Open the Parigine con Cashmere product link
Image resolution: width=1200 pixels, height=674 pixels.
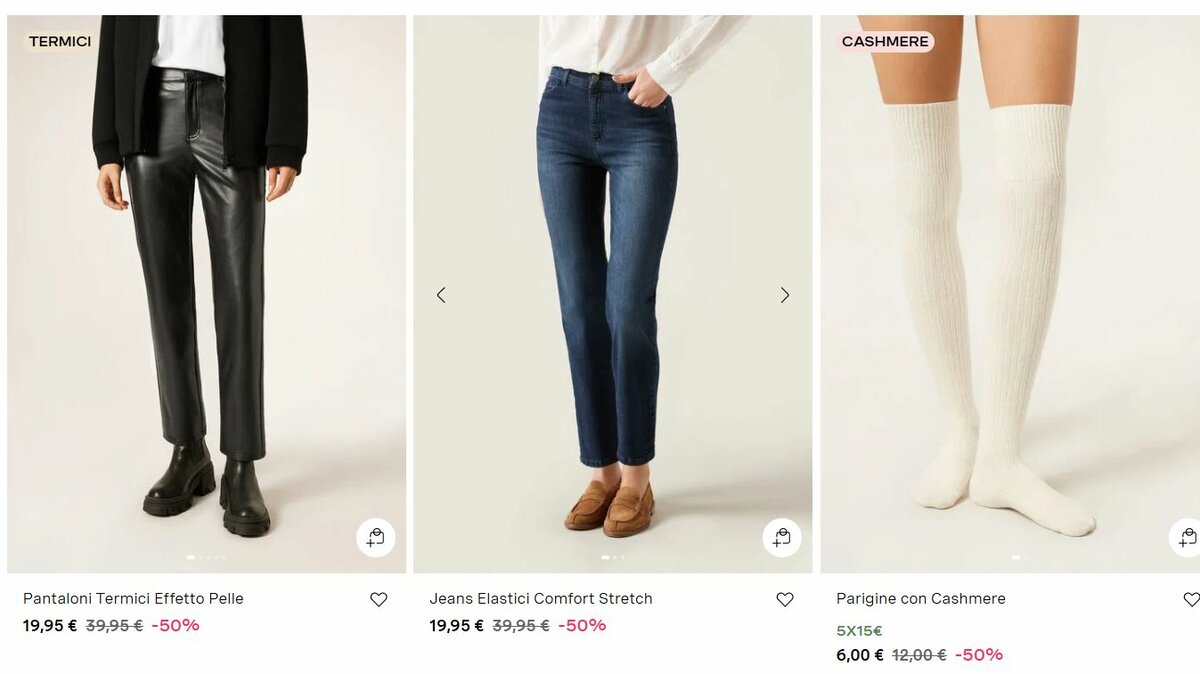pyautogui.click(x=921, y=599)
